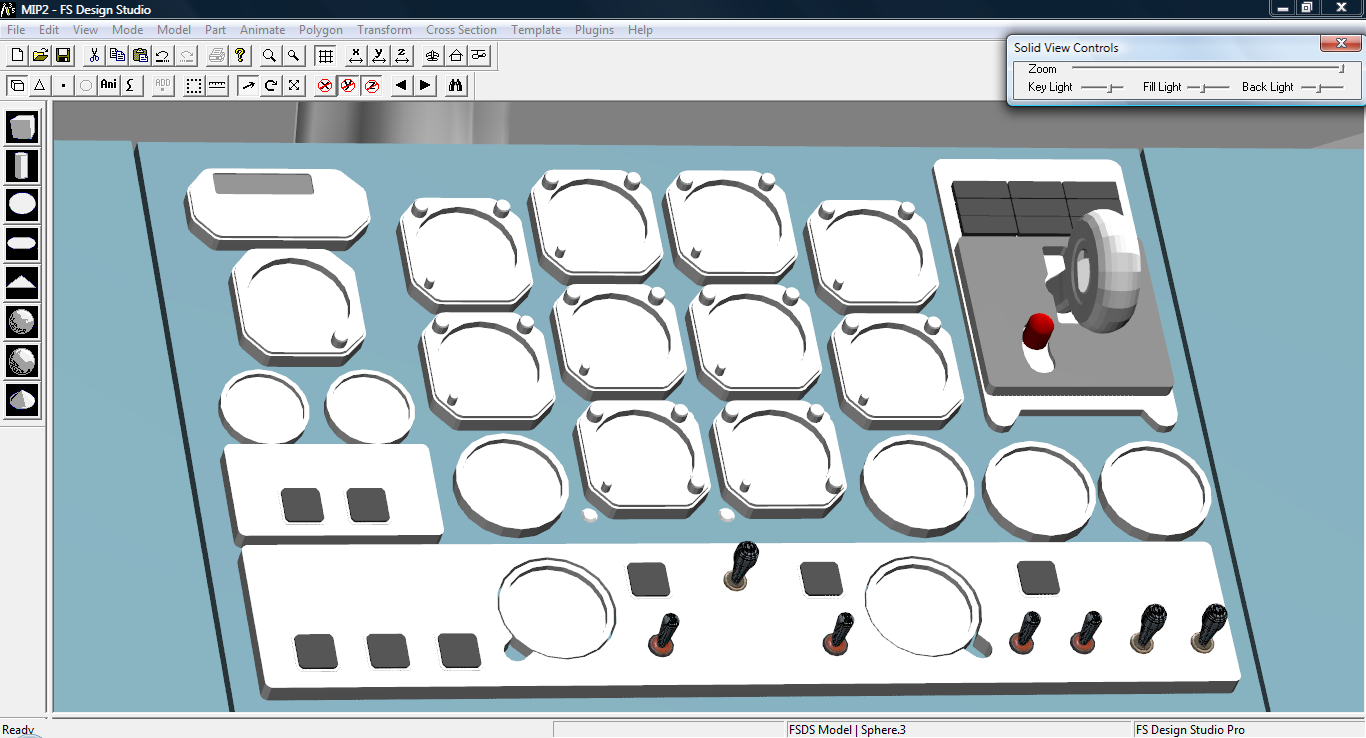Click the status bar text 'FS Design Studio Pro'
Screen dimensions: 1366x738
[1190, 730]
